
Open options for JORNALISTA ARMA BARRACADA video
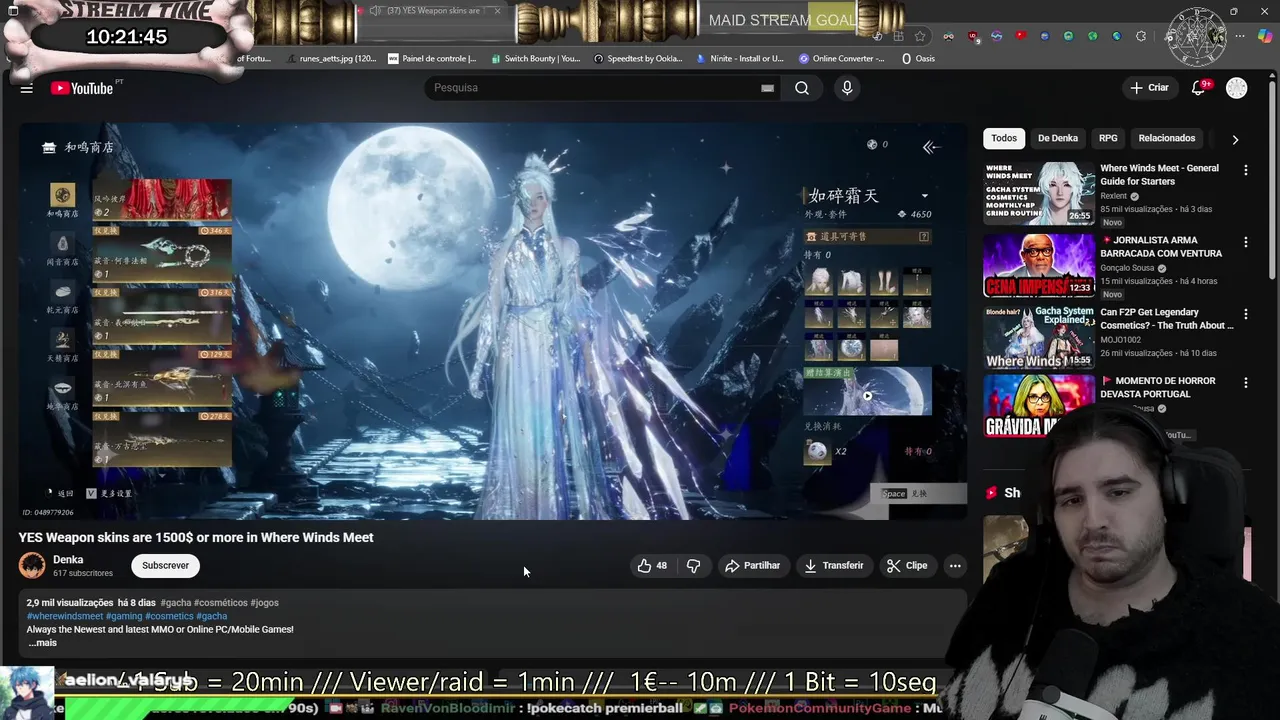[x=1246, y=242]
